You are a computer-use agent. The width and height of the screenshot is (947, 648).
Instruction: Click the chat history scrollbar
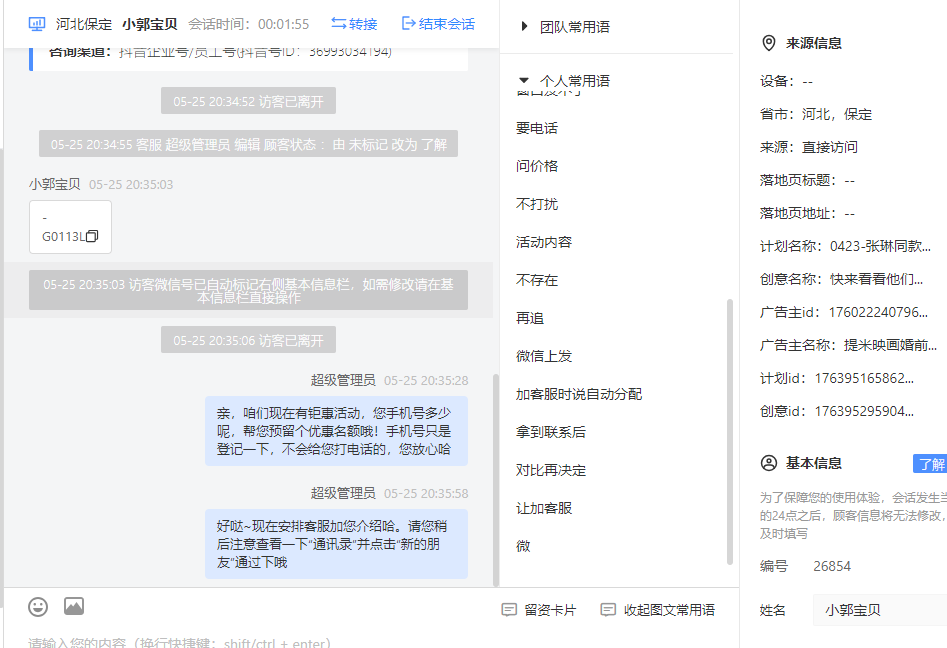point(496,480)
